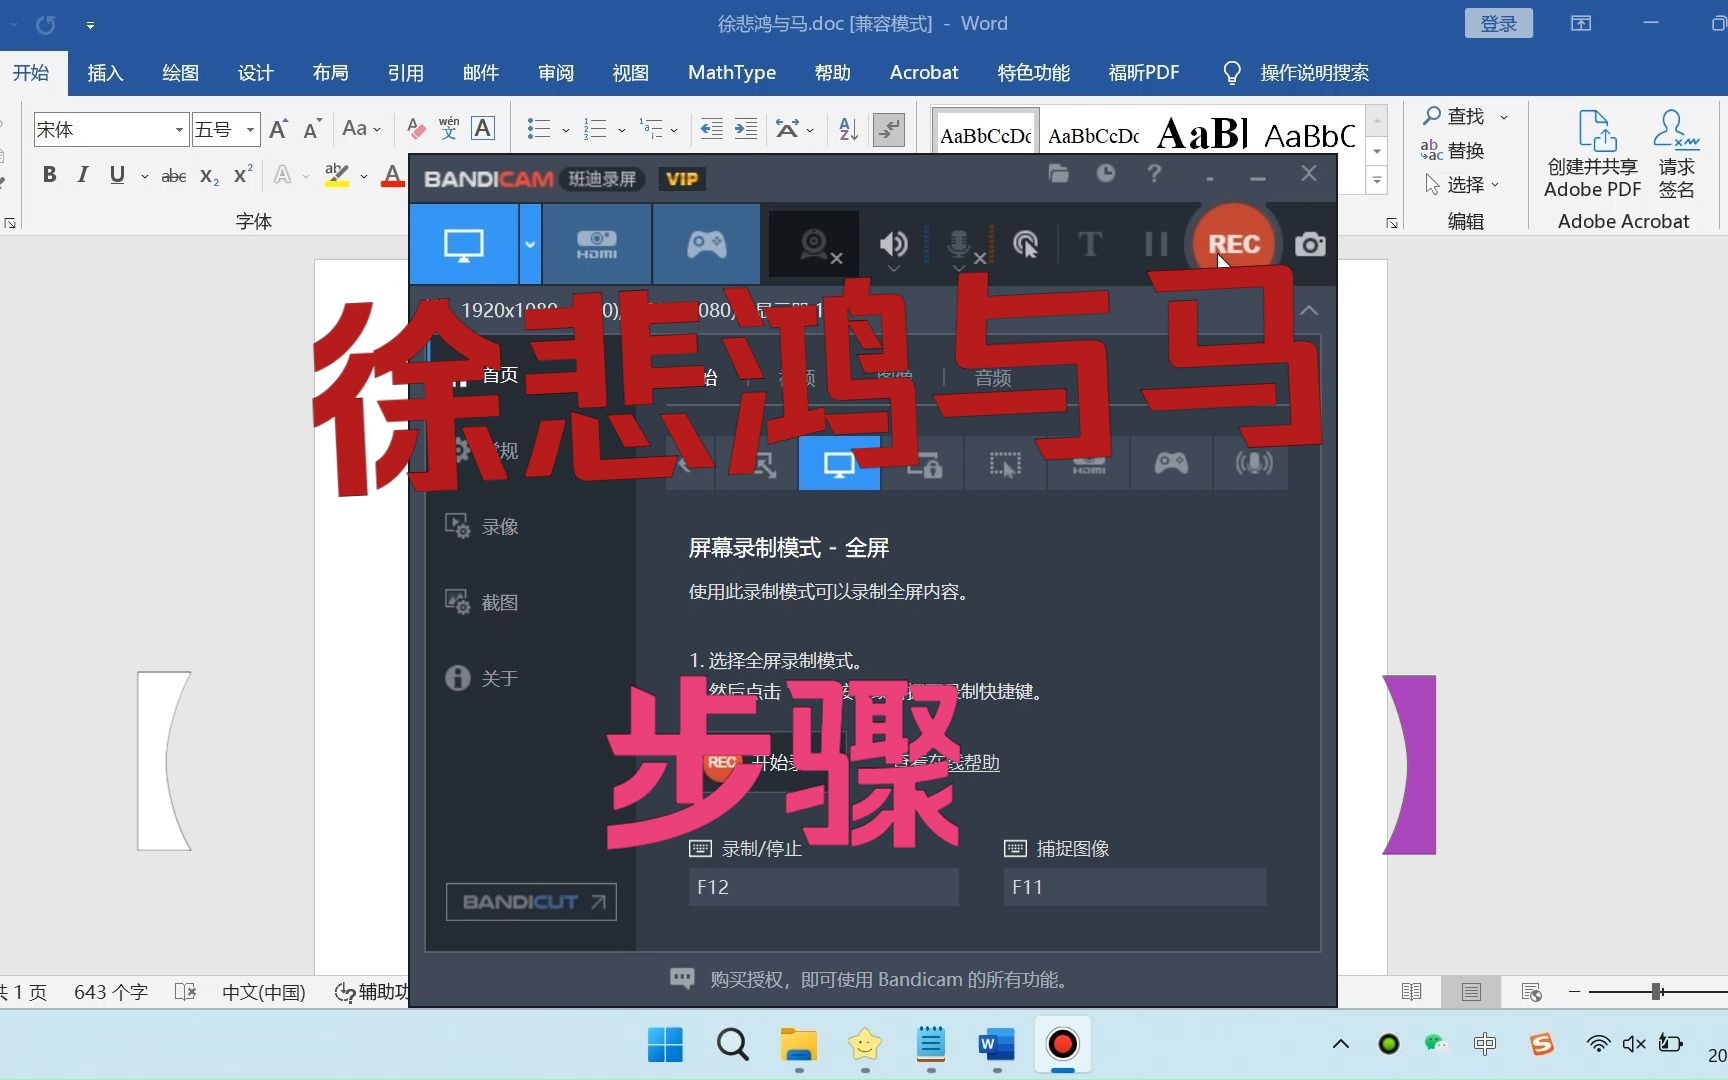Toggle text overlay T icon
Image resolution: width=1728 pixels, height=1080 pixels.
[x=1090, y=245]
